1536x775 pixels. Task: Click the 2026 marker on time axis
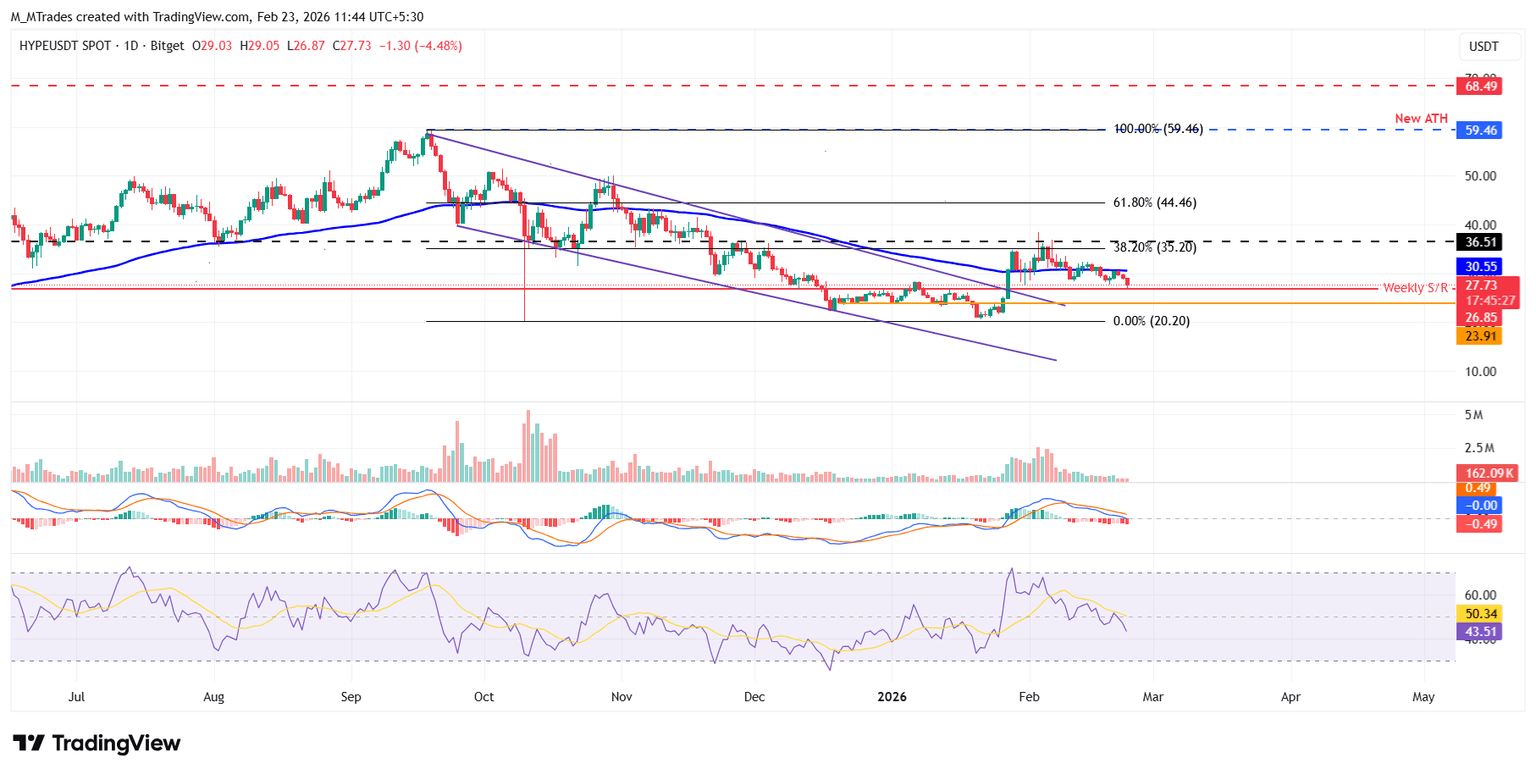890,695
